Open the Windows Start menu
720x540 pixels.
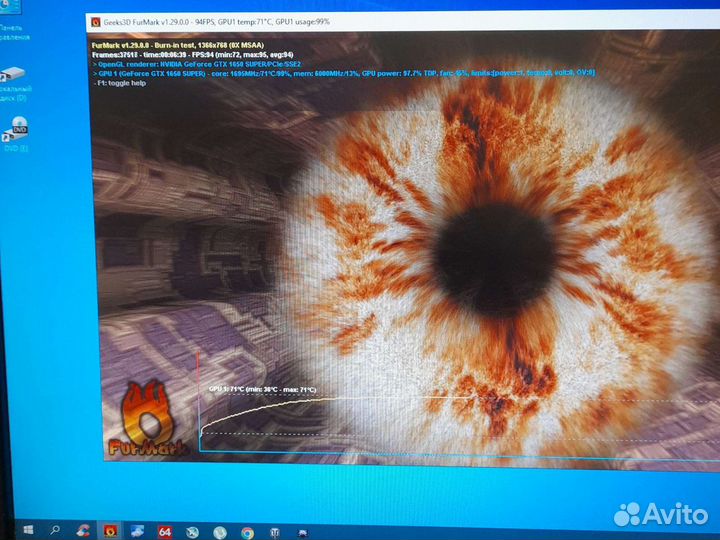point(28,530)
